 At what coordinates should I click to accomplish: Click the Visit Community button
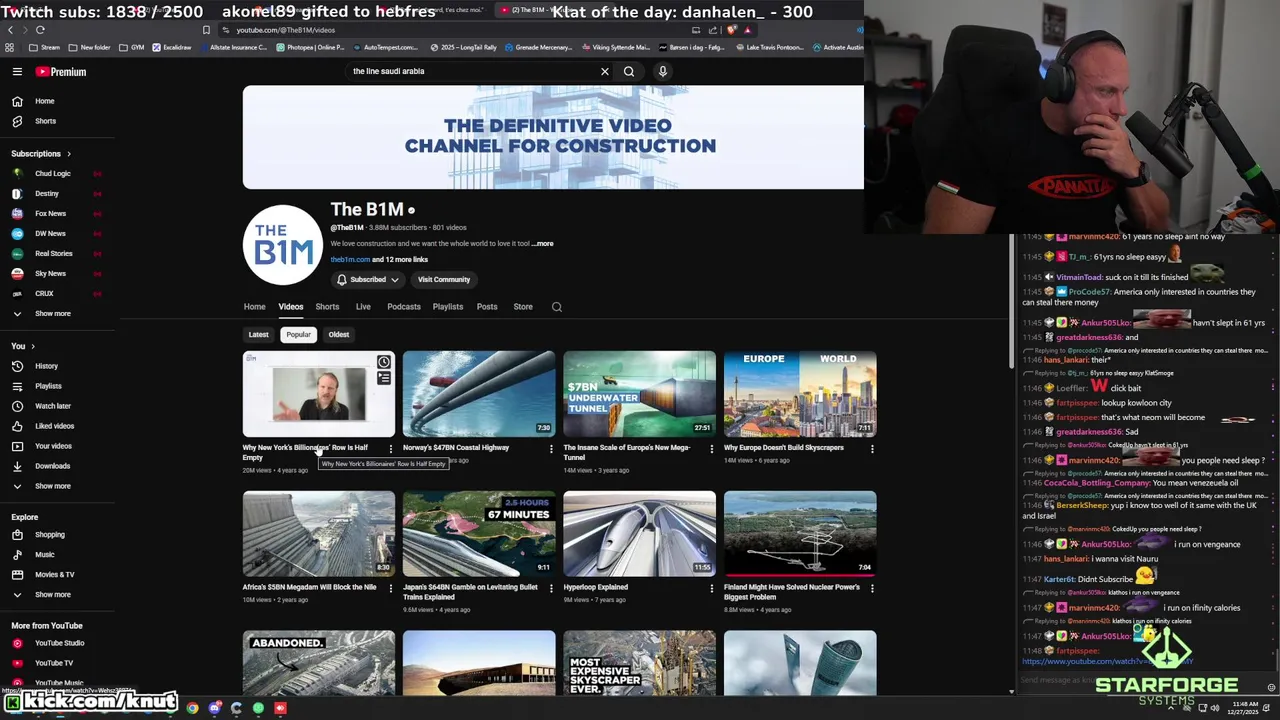tap(443, 280)
